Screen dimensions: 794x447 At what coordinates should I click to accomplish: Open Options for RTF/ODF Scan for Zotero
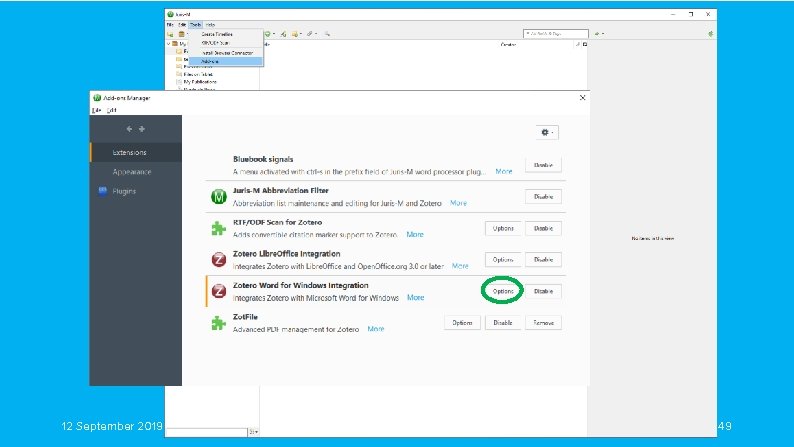point(503,228)
